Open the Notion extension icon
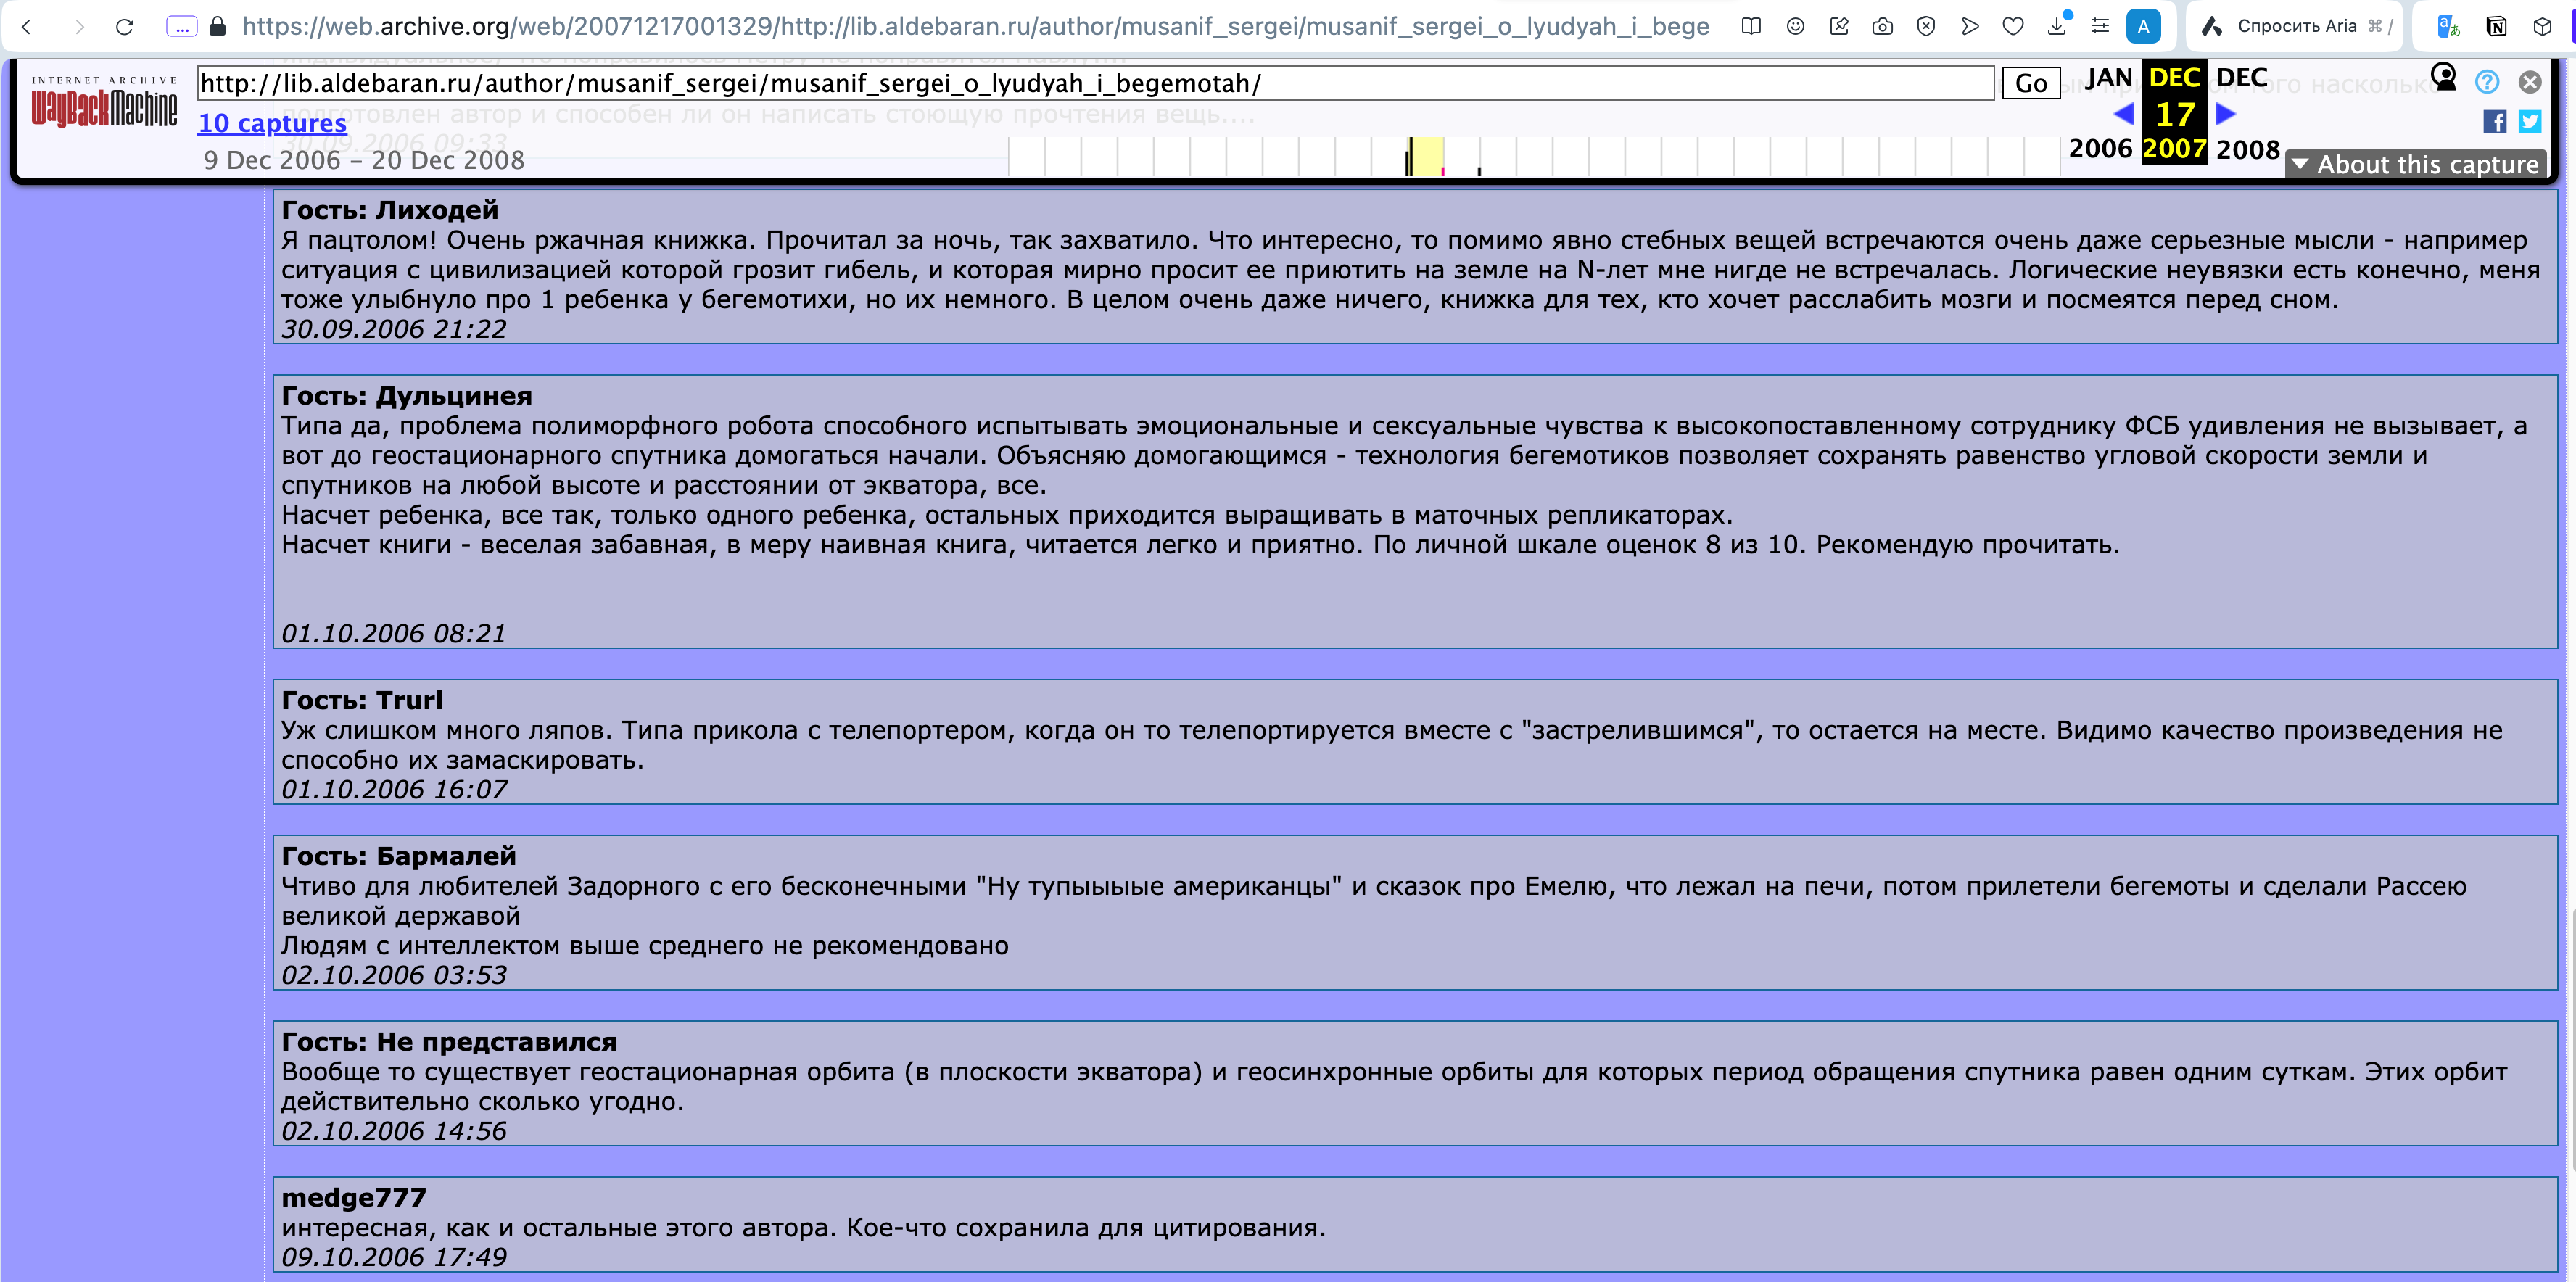Image resolution: width=2576 pixels, height=1282 pixels. (x=2496, y=27)
